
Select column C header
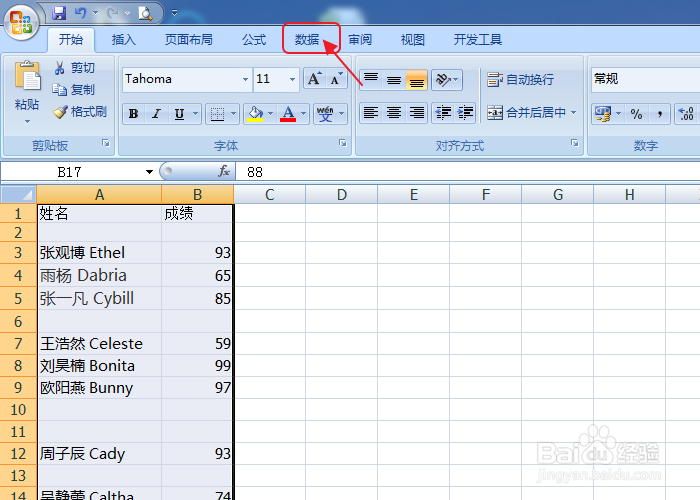point(270,195)
